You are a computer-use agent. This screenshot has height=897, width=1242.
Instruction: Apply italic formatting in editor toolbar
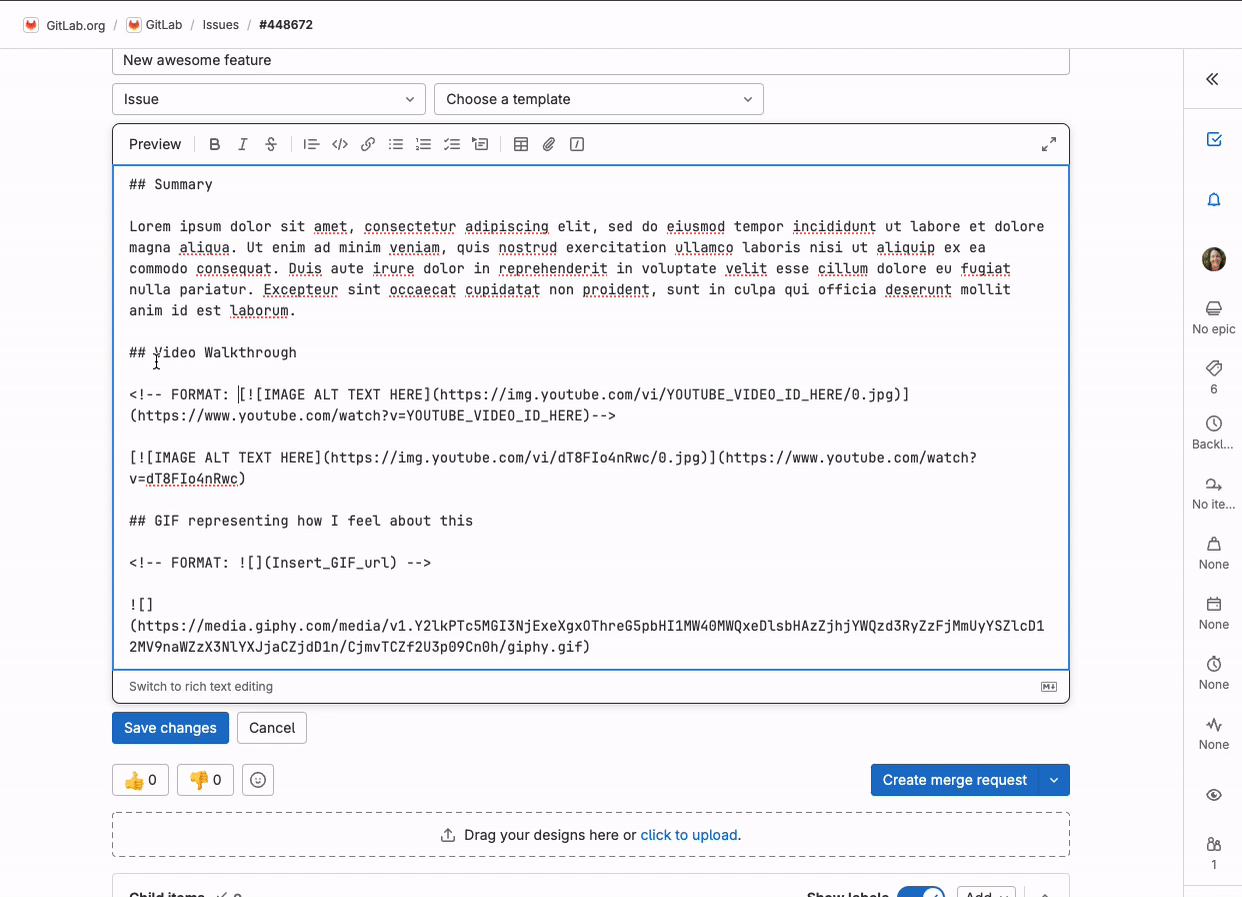242,144
